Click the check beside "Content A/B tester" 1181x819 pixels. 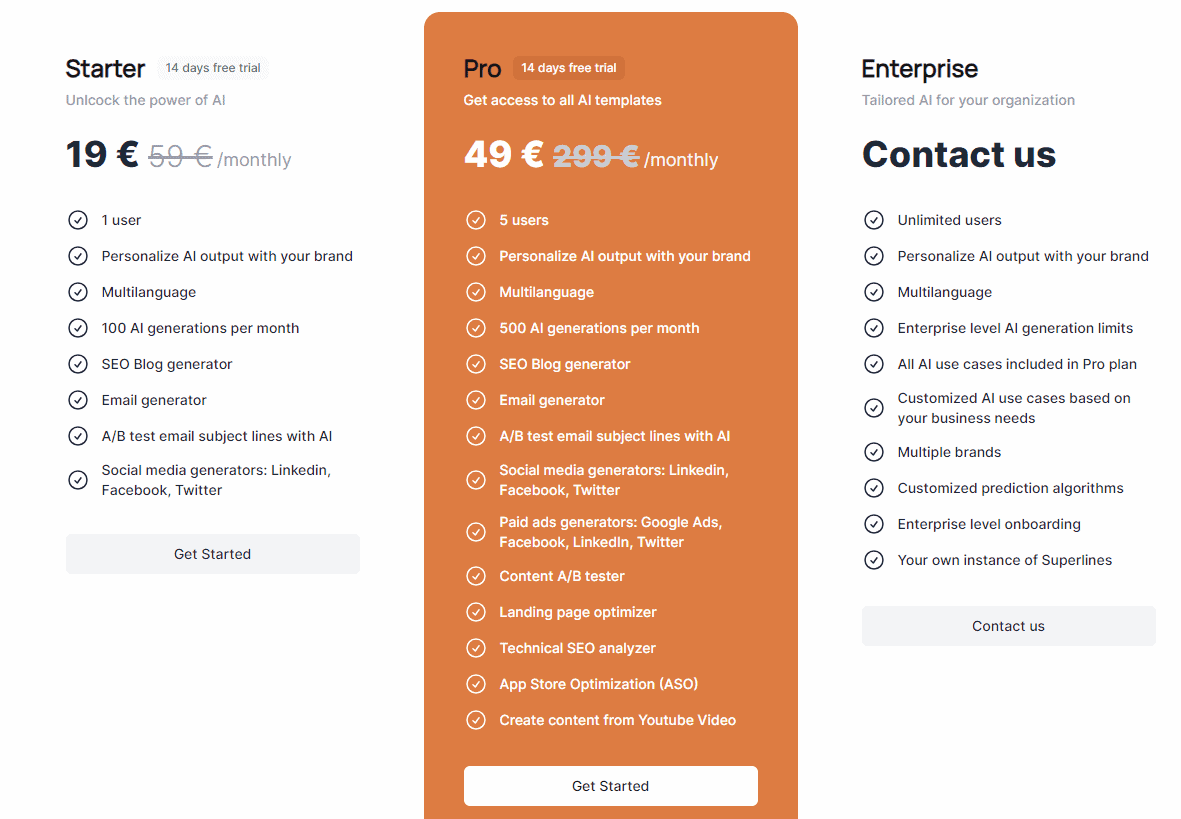tap(476, 576)
